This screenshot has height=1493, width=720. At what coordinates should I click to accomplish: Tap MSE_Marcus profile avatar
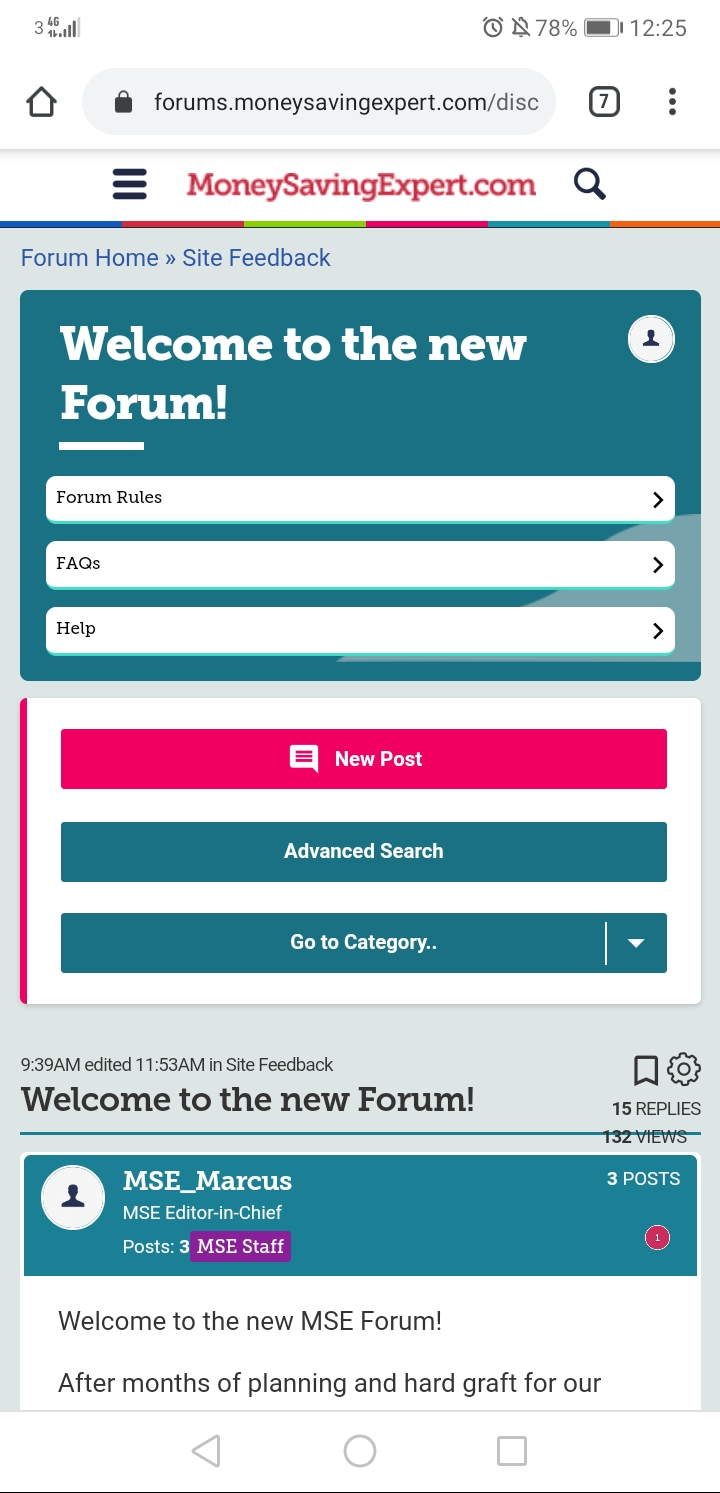(x=73, y=1197)
